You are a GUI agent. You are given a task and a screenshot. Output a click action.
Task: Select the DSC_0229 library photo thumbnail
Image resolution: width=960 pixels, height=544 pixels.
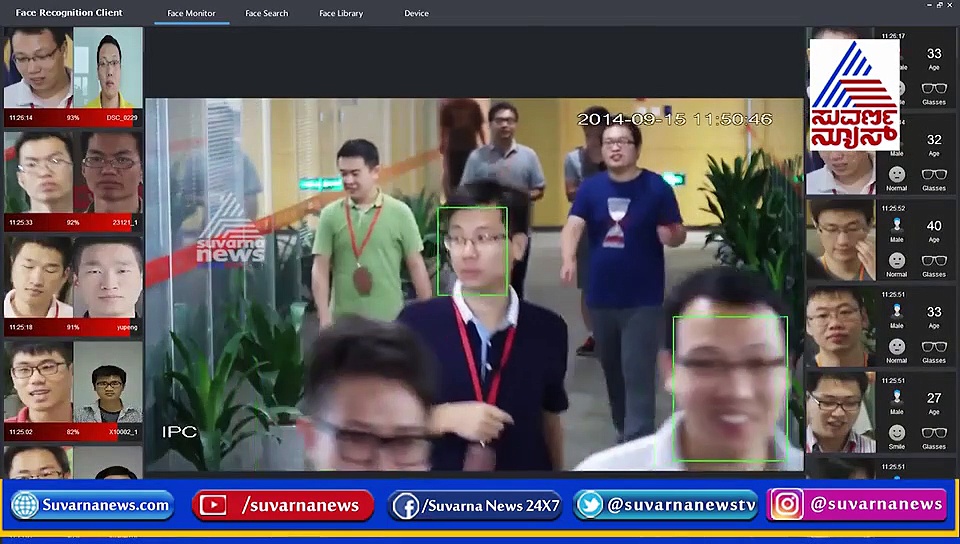click(108, 68)
